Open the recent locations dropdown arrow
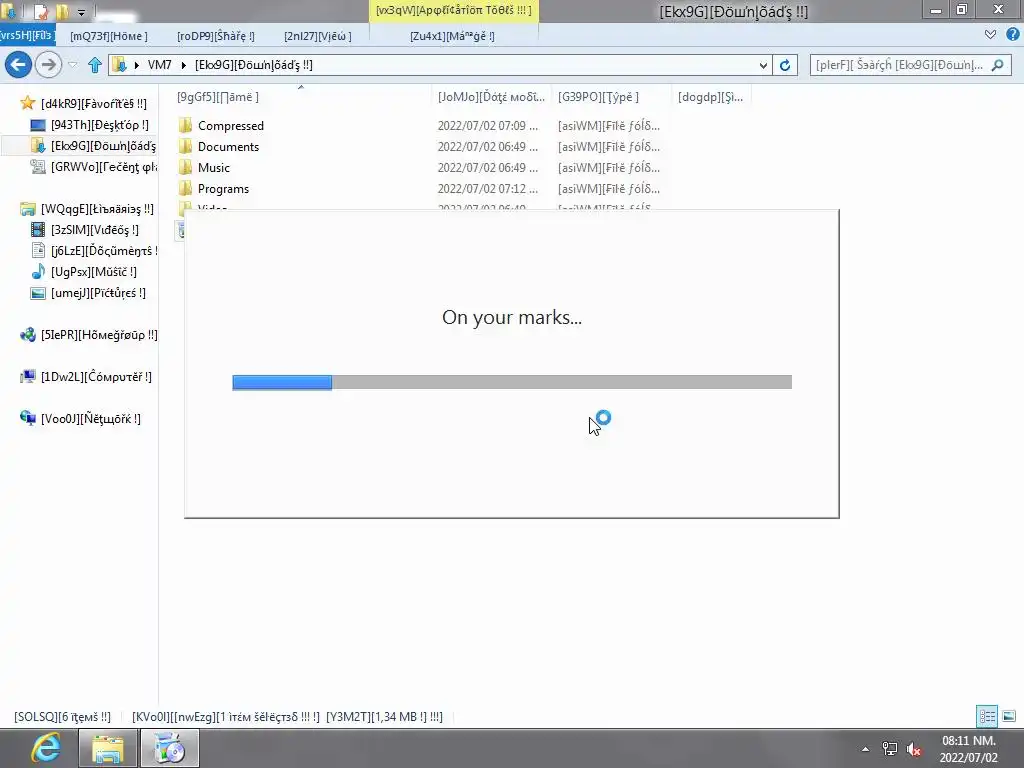This screenshot has width=1024, height=768. [x=72, y=65]
